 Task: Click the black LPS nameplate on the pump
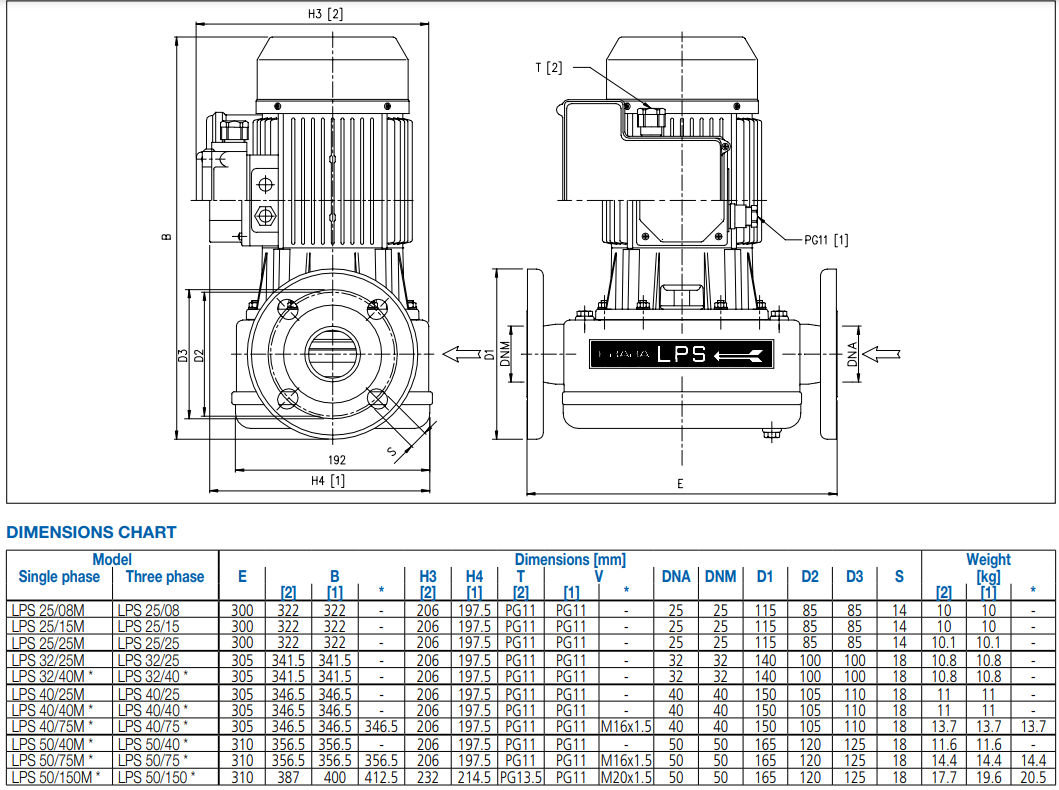[681, 354]
